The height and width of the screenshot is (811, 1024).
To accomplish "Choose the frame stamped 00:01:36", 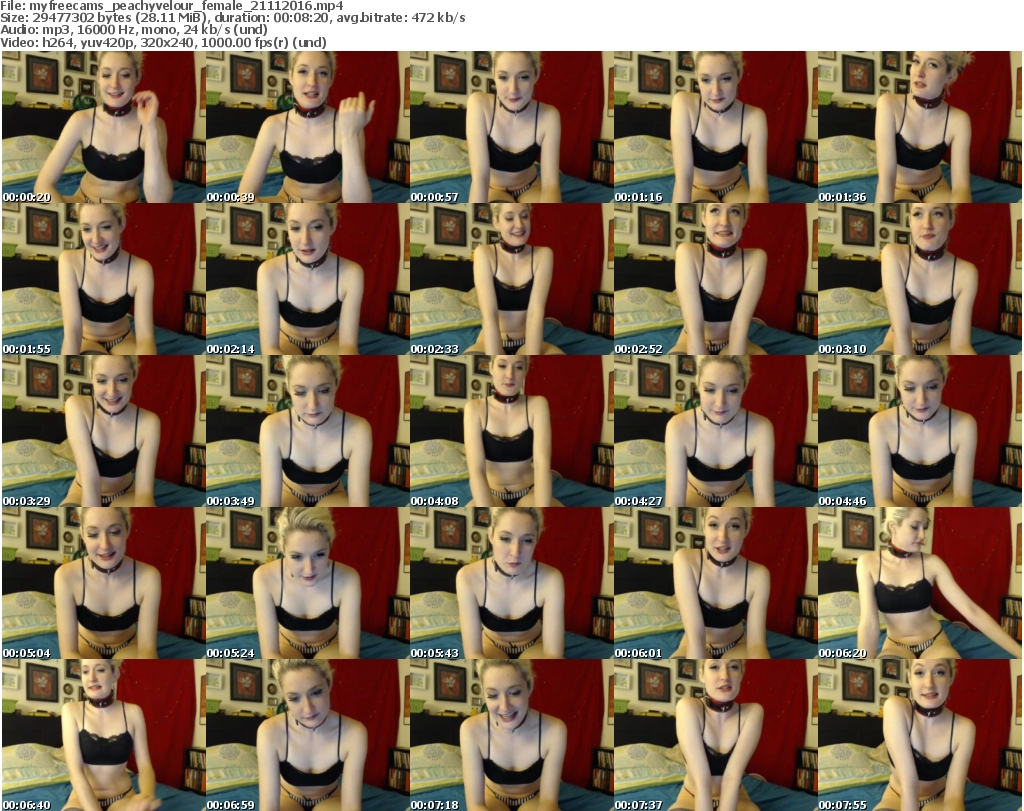I will pos(920,127).
